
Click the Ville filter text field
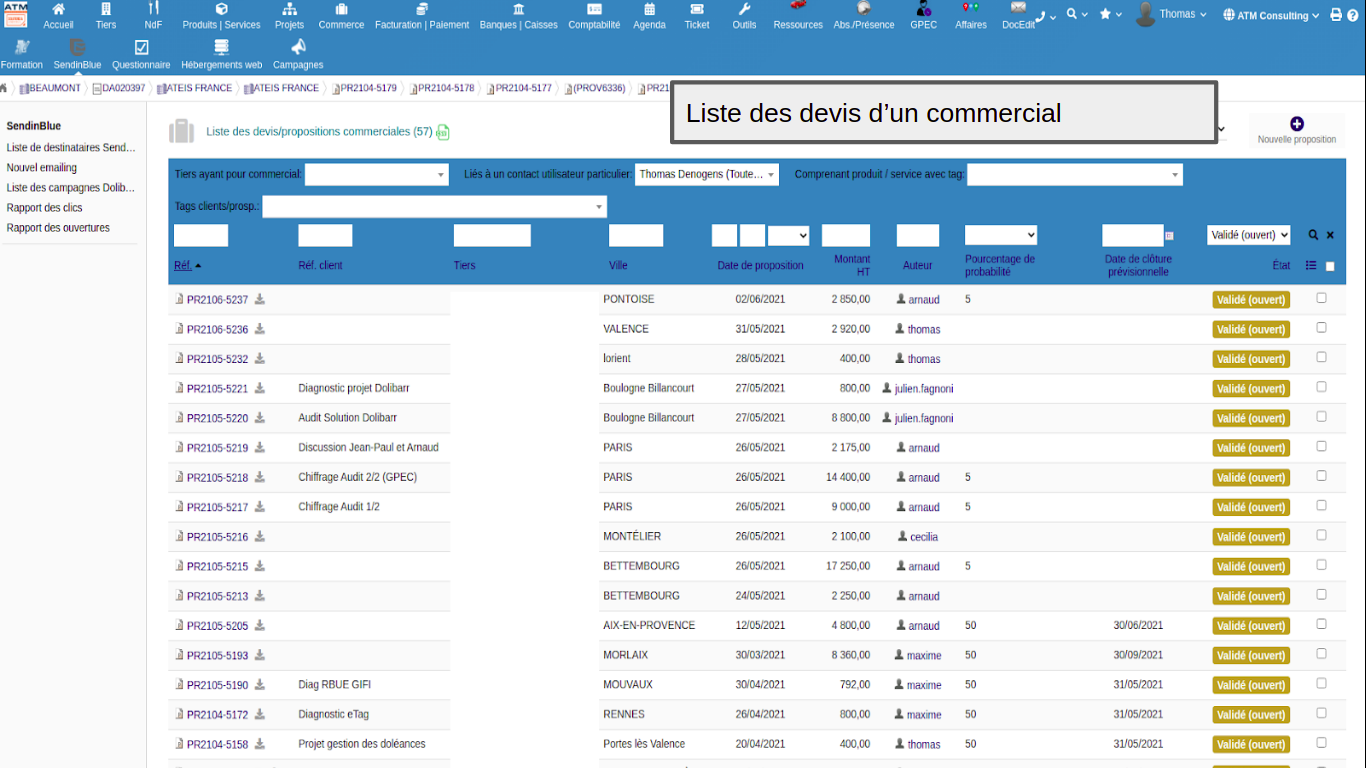[635, 236]
